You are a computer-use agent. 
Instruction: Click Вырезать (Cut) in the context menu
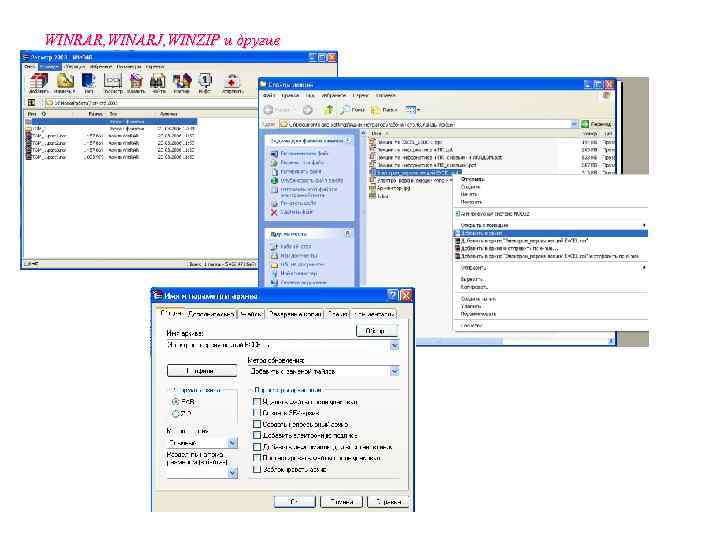tap(472, 279)
